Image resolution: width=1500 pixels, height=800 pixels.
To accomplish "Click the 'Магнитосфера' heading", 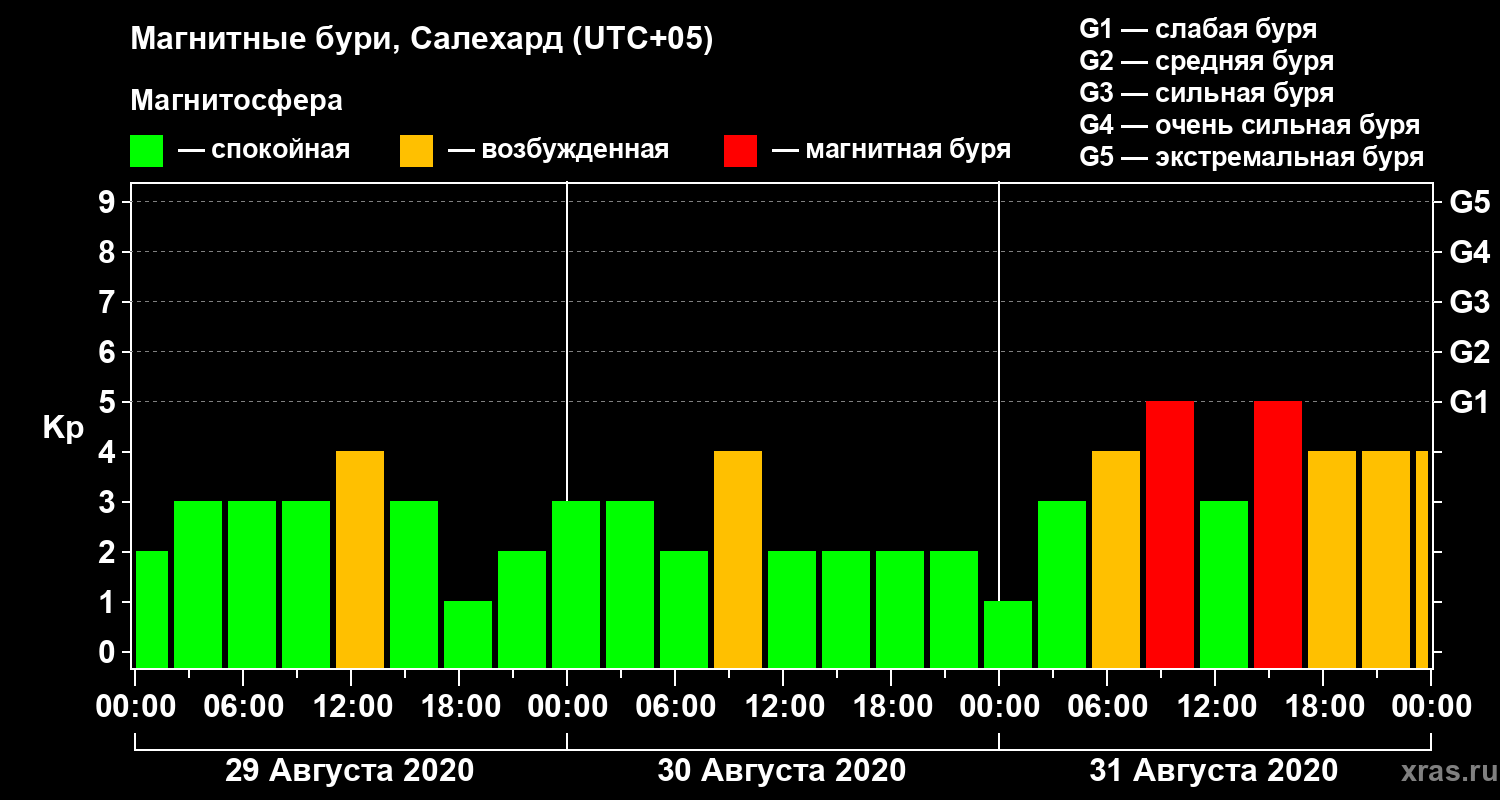I will [x=236, y=101].
